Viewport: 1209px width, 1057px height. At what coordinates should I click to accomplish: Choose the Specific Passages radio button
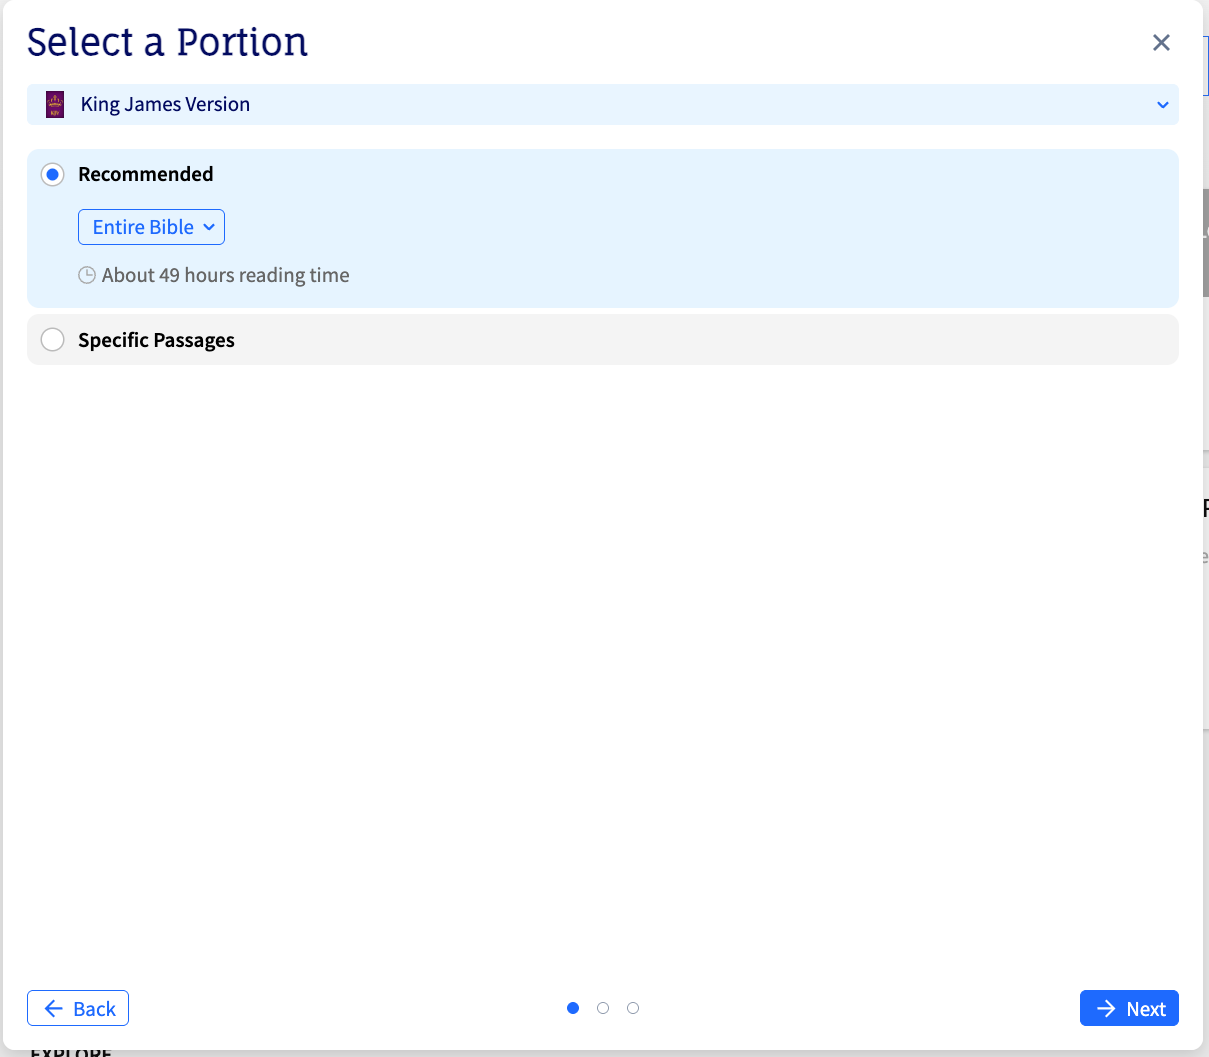[x=52, y=340]
